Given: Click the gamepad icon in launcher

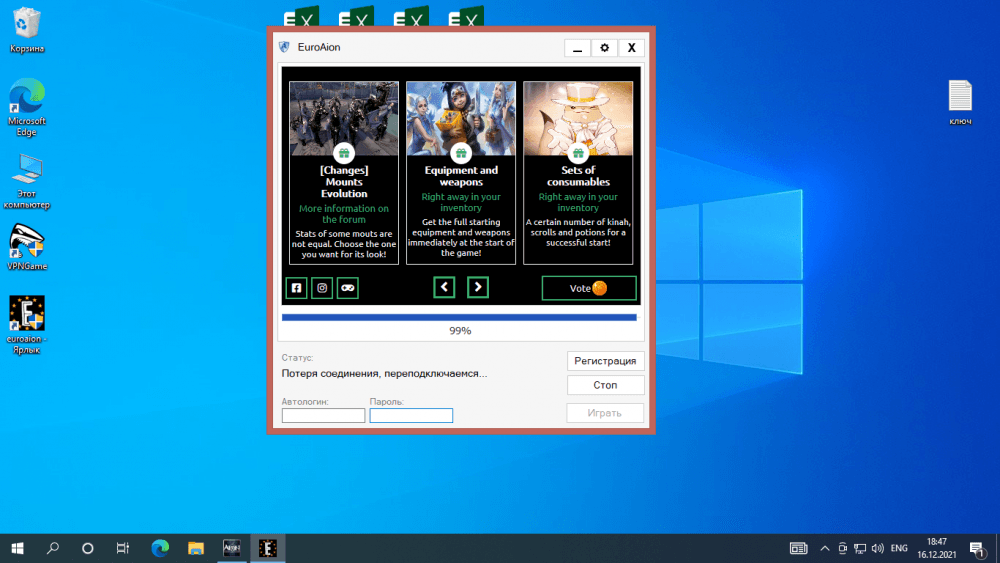Looking at the screenshot, I should pyautogui.click(x=347, y=288).
